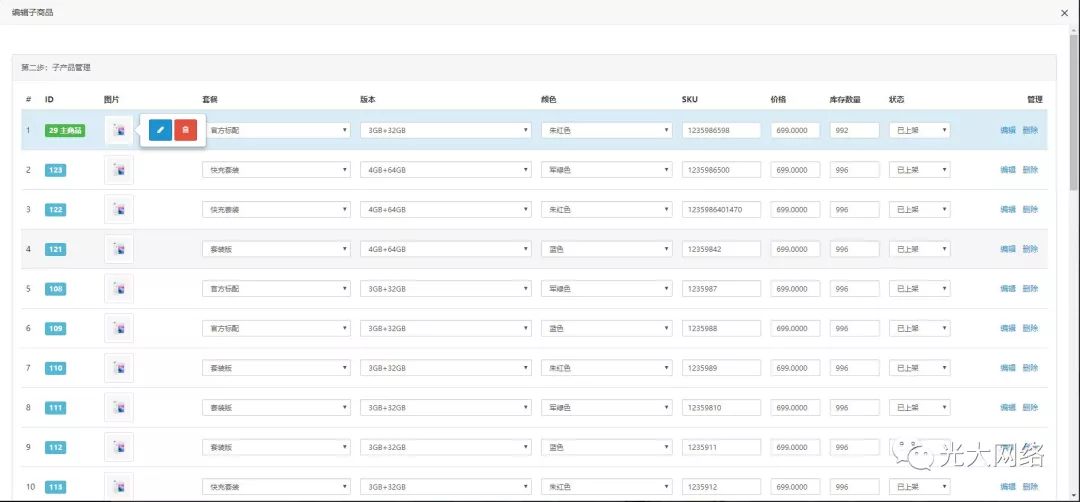Screen dimensions: 1080x502
Task: Open product thumbnail in row ID 29 主商品
Action: [x=119, y=129]
